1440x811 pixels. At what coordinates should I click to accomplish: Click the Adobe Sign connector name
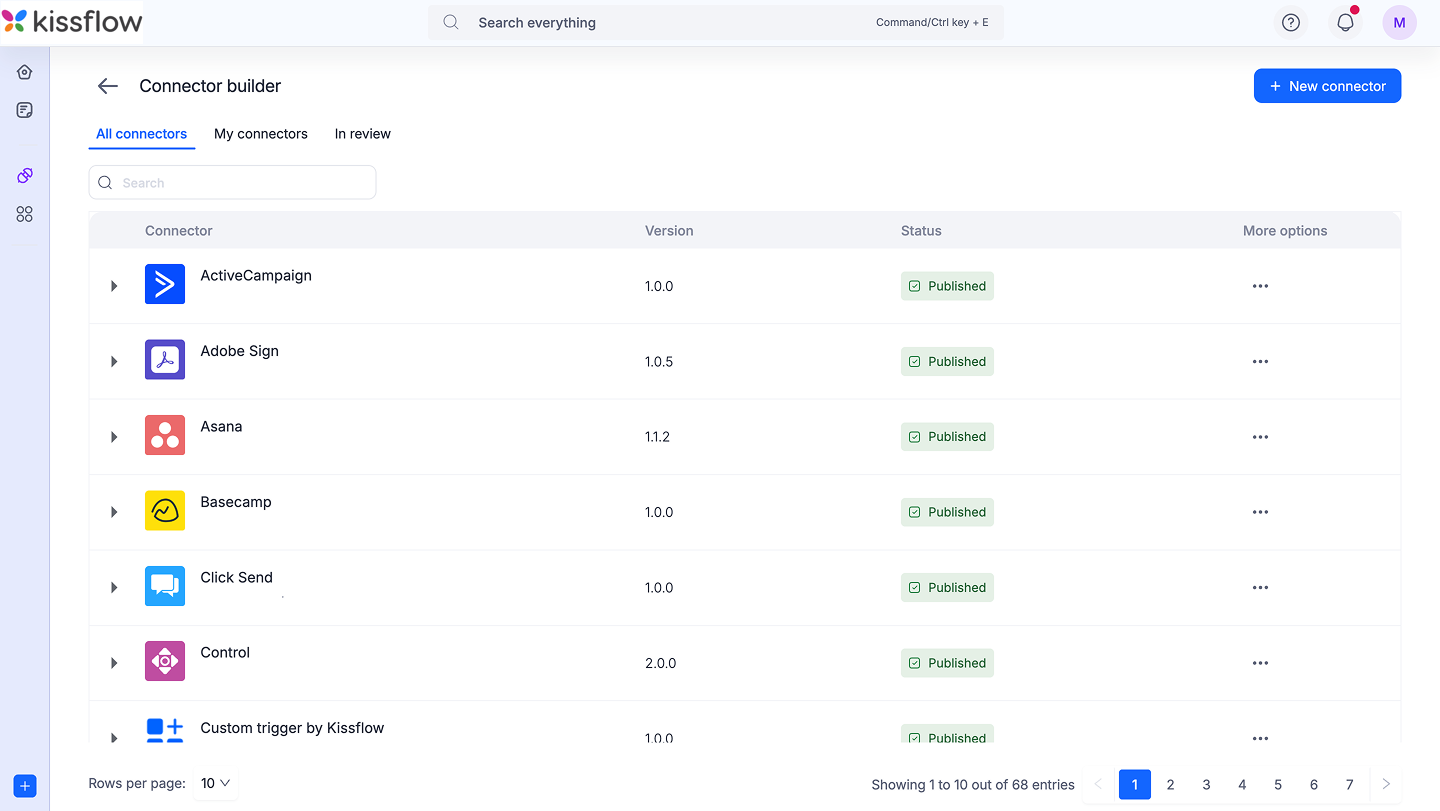(x=240, y=351)
